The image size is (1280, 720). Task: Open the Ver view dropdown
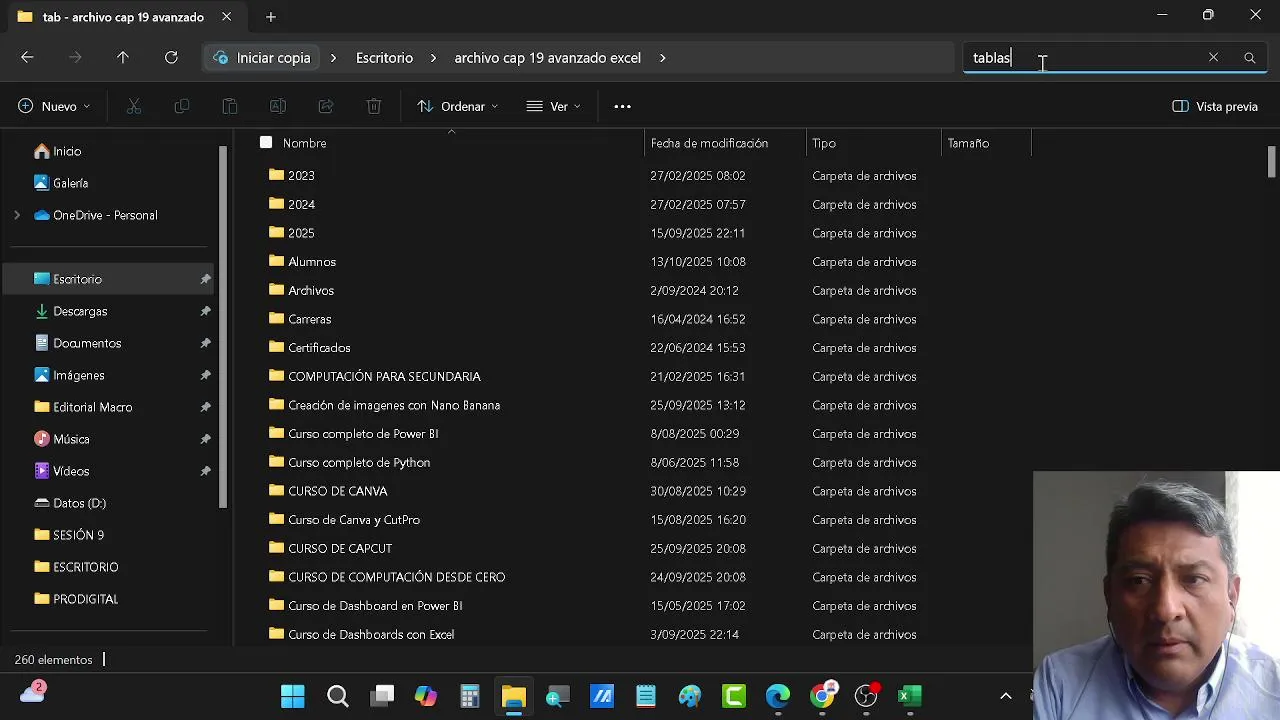point(553,106)
